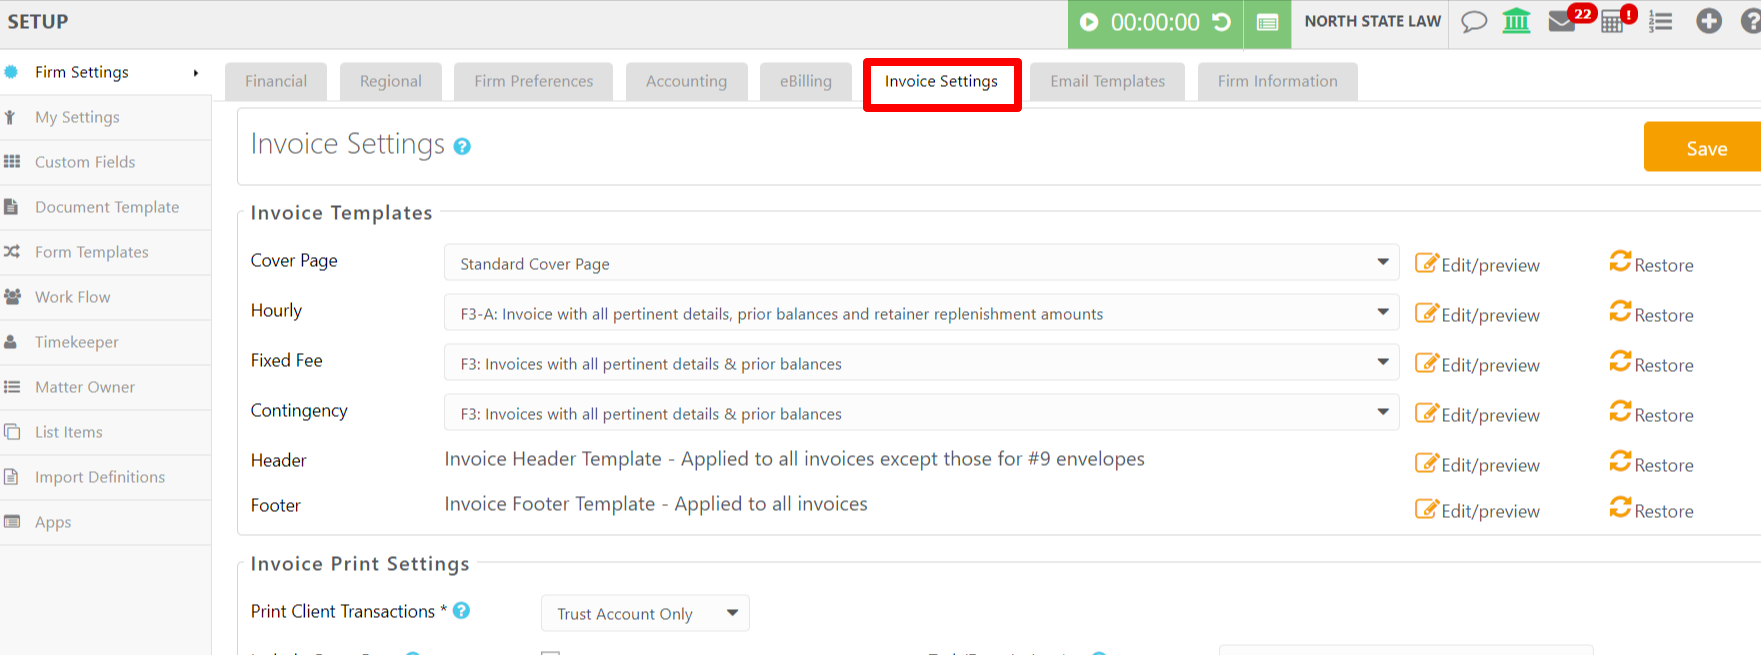The image size is (1761, 655).
Task: Restore the Footer template
Action: (x=1651, y=509)
